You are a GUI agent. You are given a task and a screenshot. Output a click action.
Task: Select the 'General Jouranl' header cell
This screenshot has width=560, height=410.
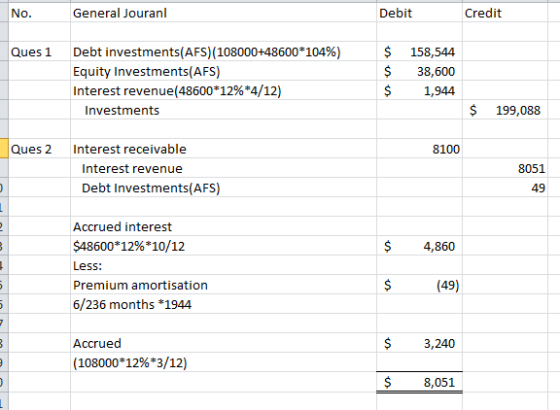pyautogui.click(x=223, y=13)
